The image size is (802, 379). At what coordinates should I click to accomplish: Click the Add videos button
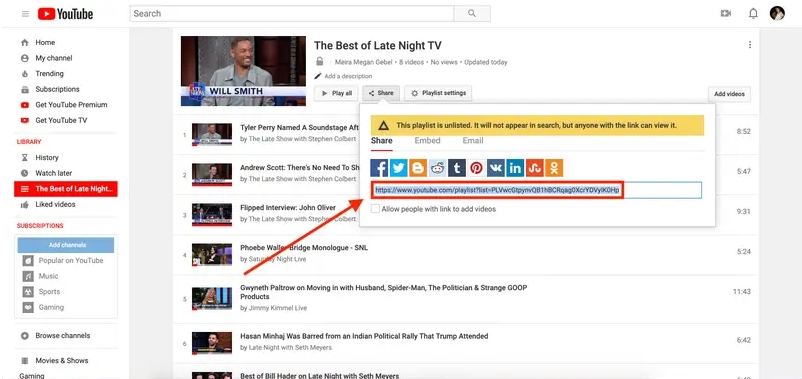click(x=729, y=94)
